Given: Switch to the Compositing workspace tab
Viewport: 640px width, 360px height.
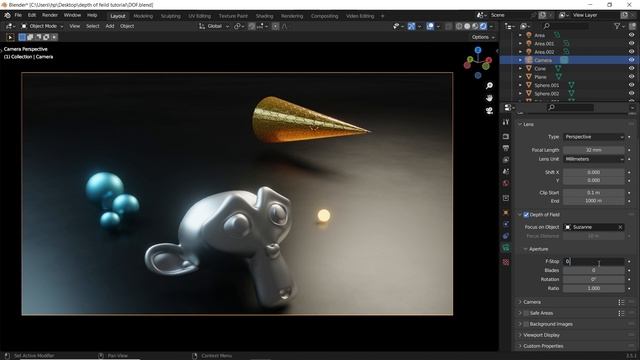Looking at the screenshot, I should point(324,16).
